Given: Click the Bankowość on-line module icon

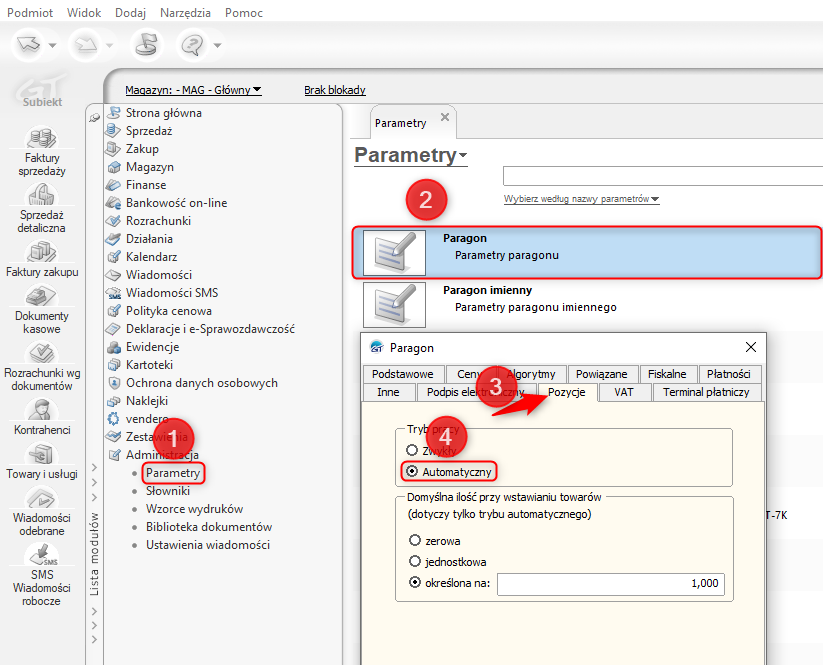Looking at the screenshot, I should tap(113, 203).
